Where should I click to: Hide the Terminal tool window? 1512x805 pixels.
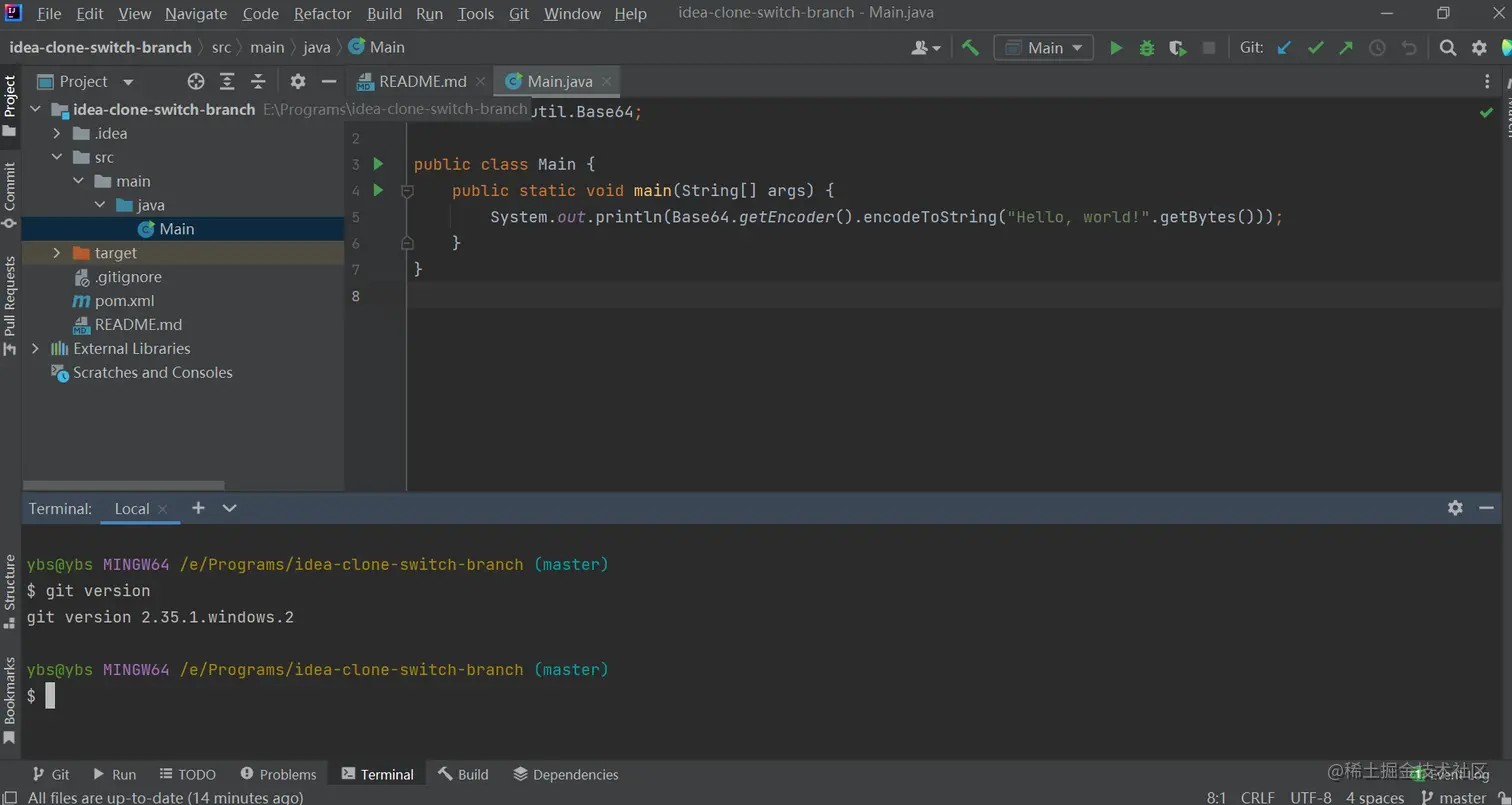1487,508
